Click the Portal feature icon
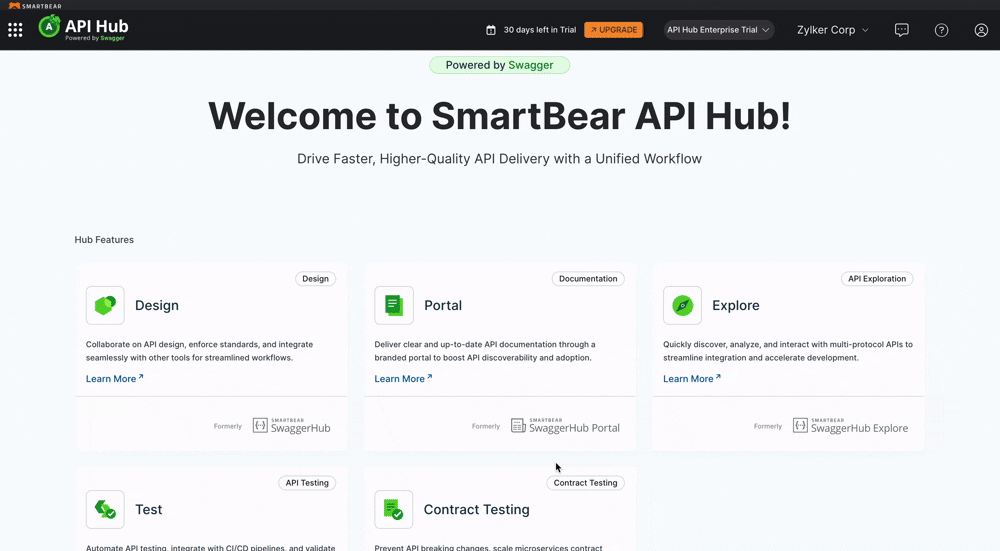 pyautogui.click(x=394, y=305)
